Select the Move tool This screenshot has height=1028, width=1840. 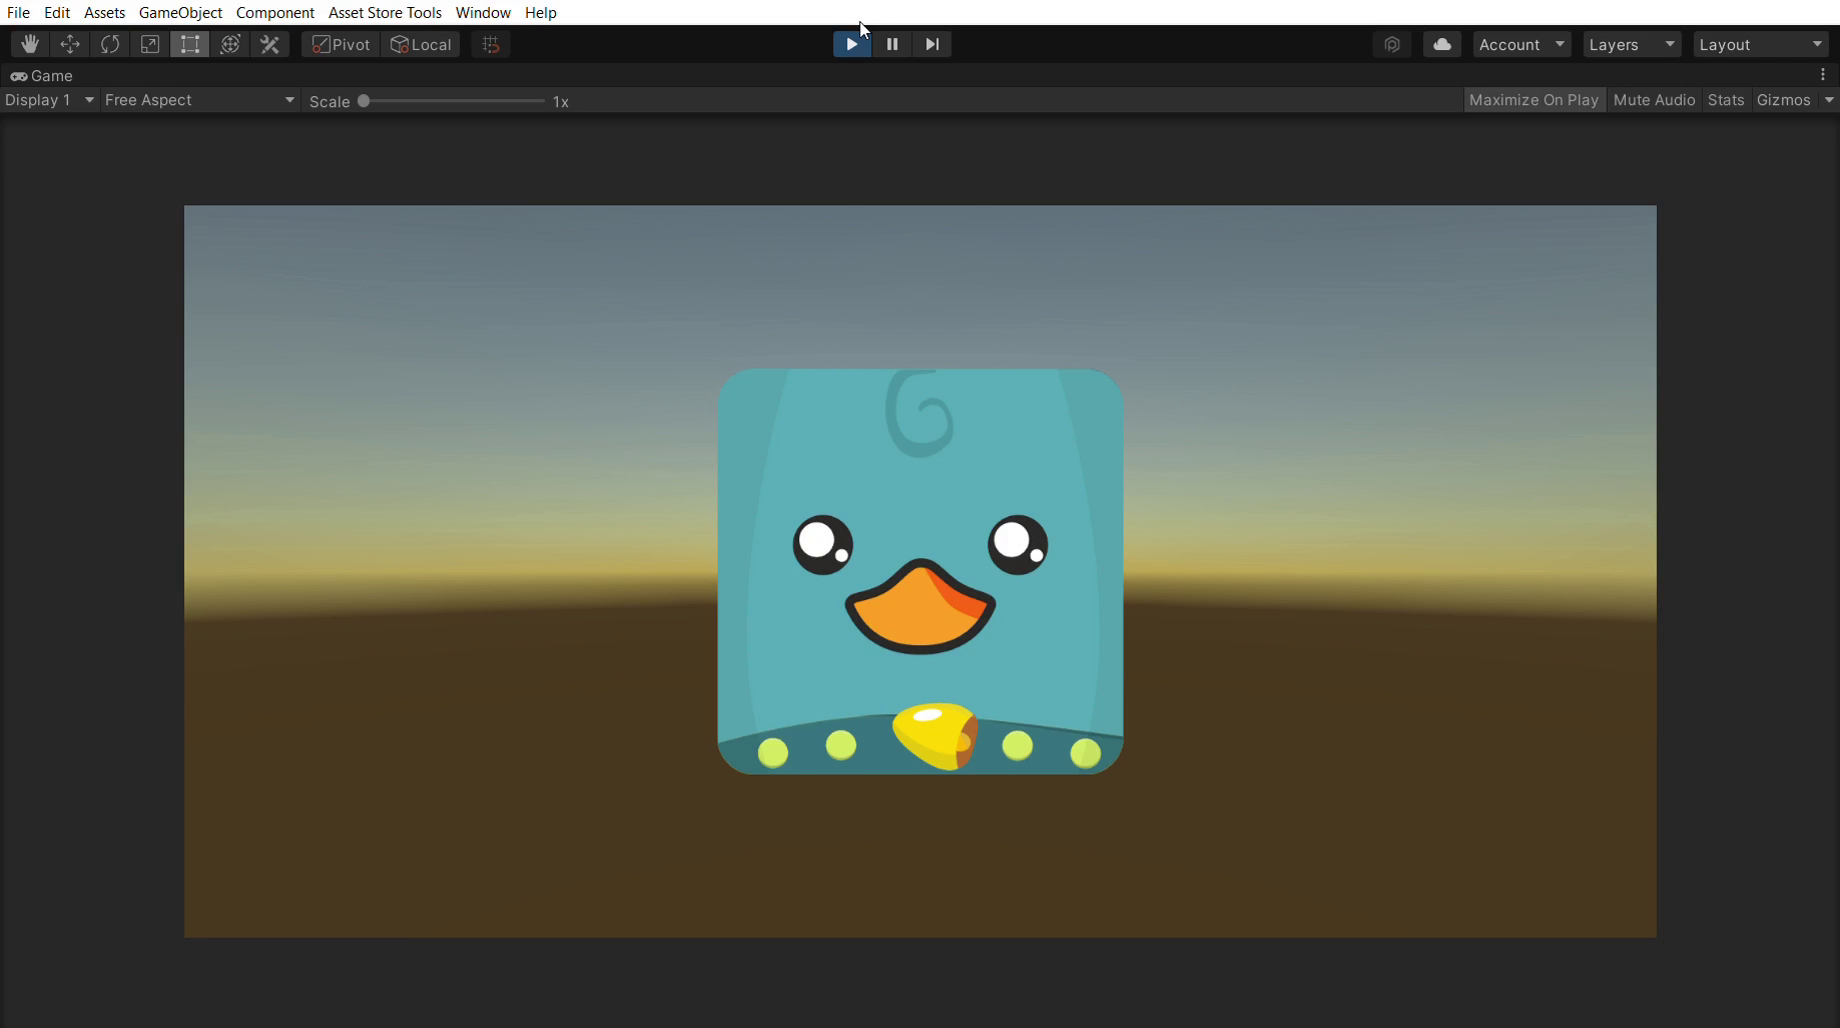[70, 44]
